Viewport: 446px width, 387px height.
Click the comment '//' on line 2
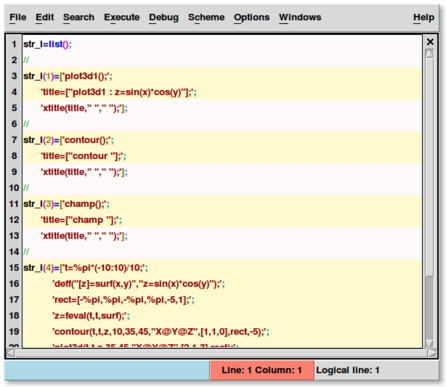26,60
